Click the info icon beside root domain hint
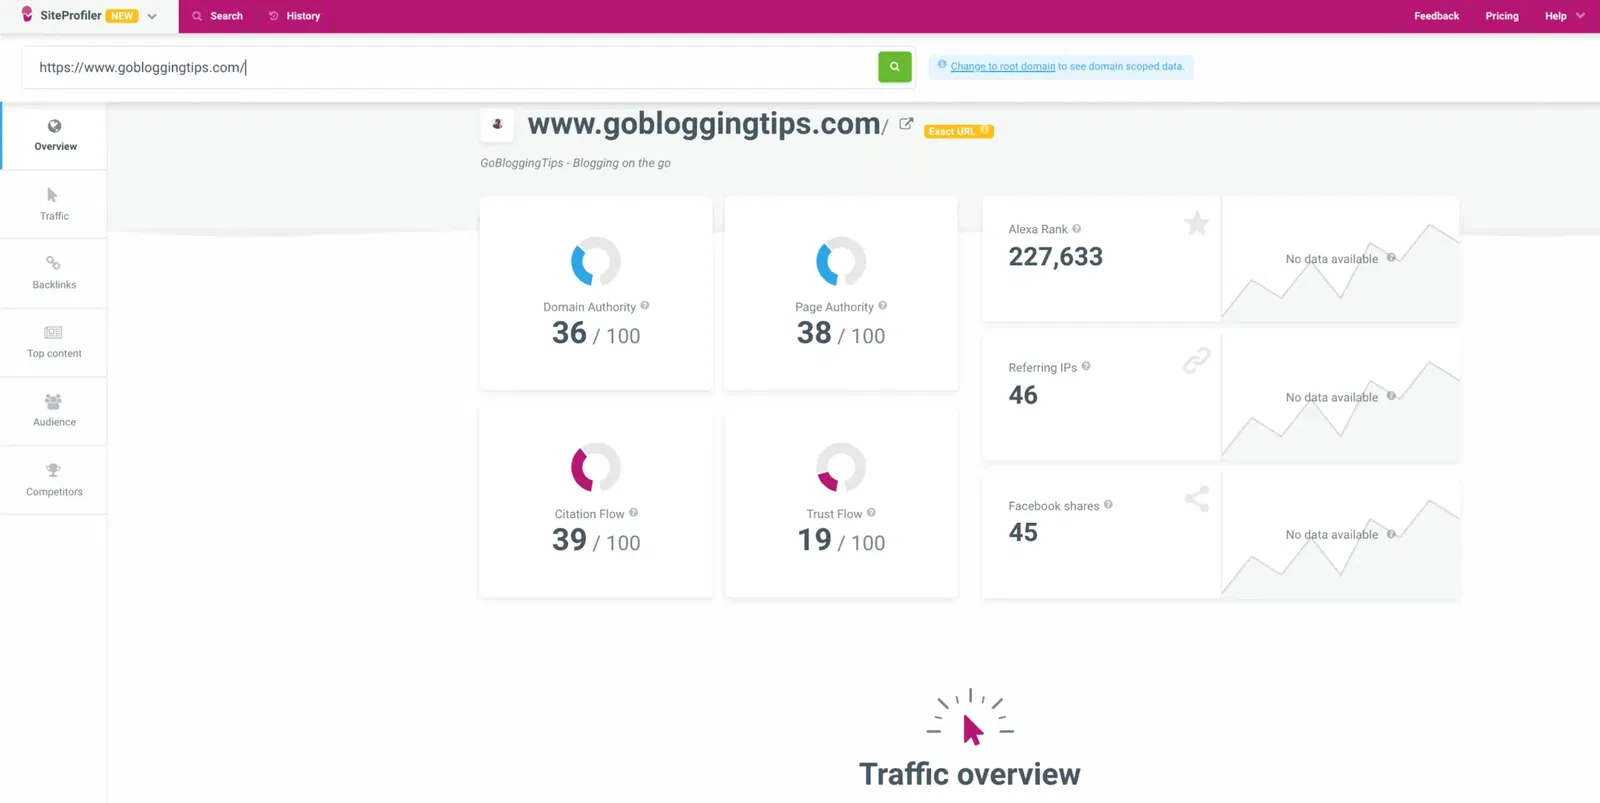The image size is (1600, 803). [942, 65]
